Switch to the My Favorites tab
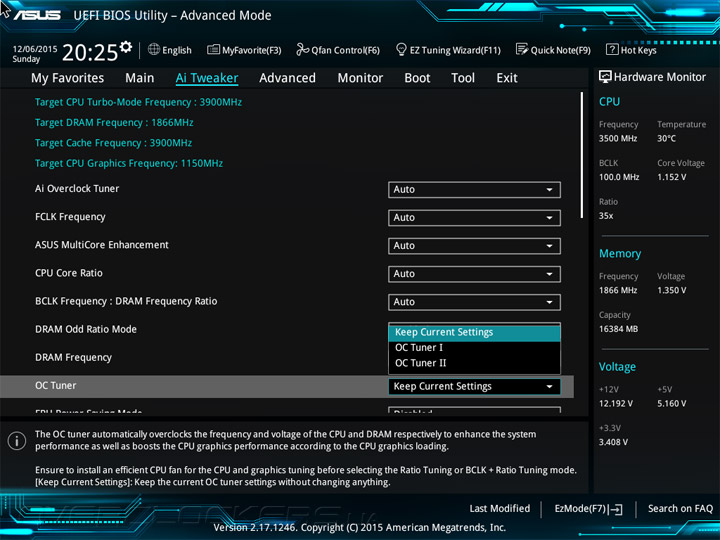This screenshot has height=540, width=720. click(68, 78)
